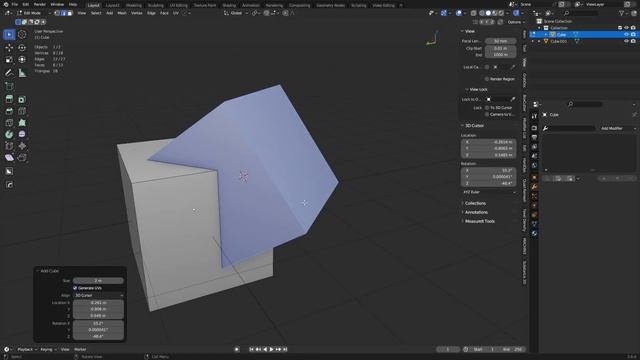Image resolution: width=640 pixels, height=360 pixels.
Task: Switch to the Shading workspace tab
Action: (229, 5)
